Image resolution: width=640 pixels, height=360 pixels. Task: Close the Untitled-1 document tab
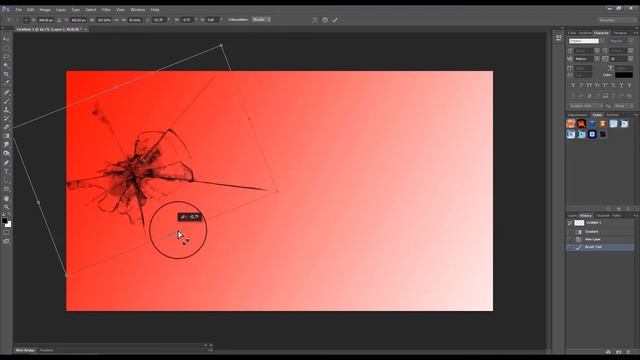(x=86, y=29)
